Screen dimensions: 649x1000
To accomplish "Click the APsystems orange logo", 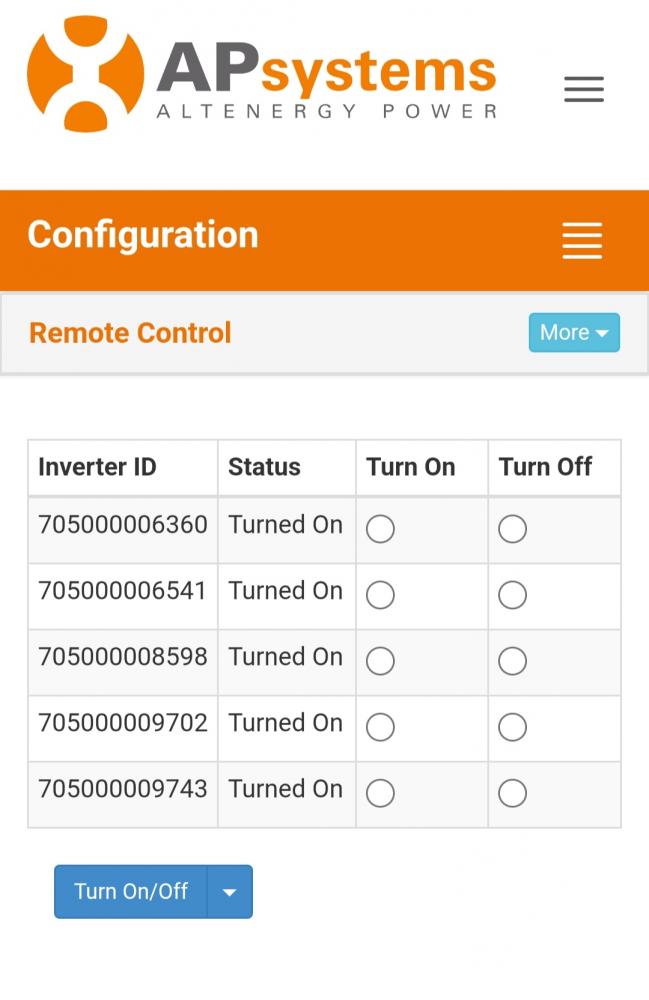I will (261, 73).
